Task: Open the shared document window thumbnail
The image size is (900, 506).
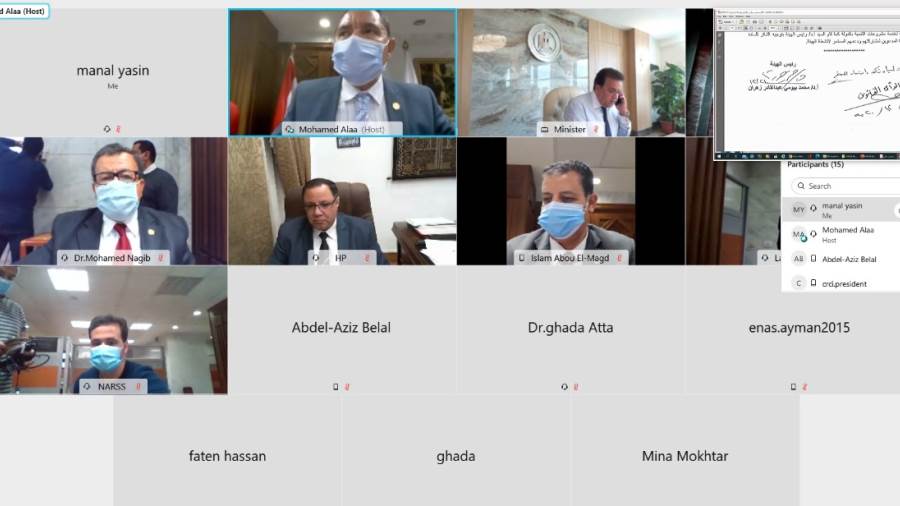Action: (806, 84)
